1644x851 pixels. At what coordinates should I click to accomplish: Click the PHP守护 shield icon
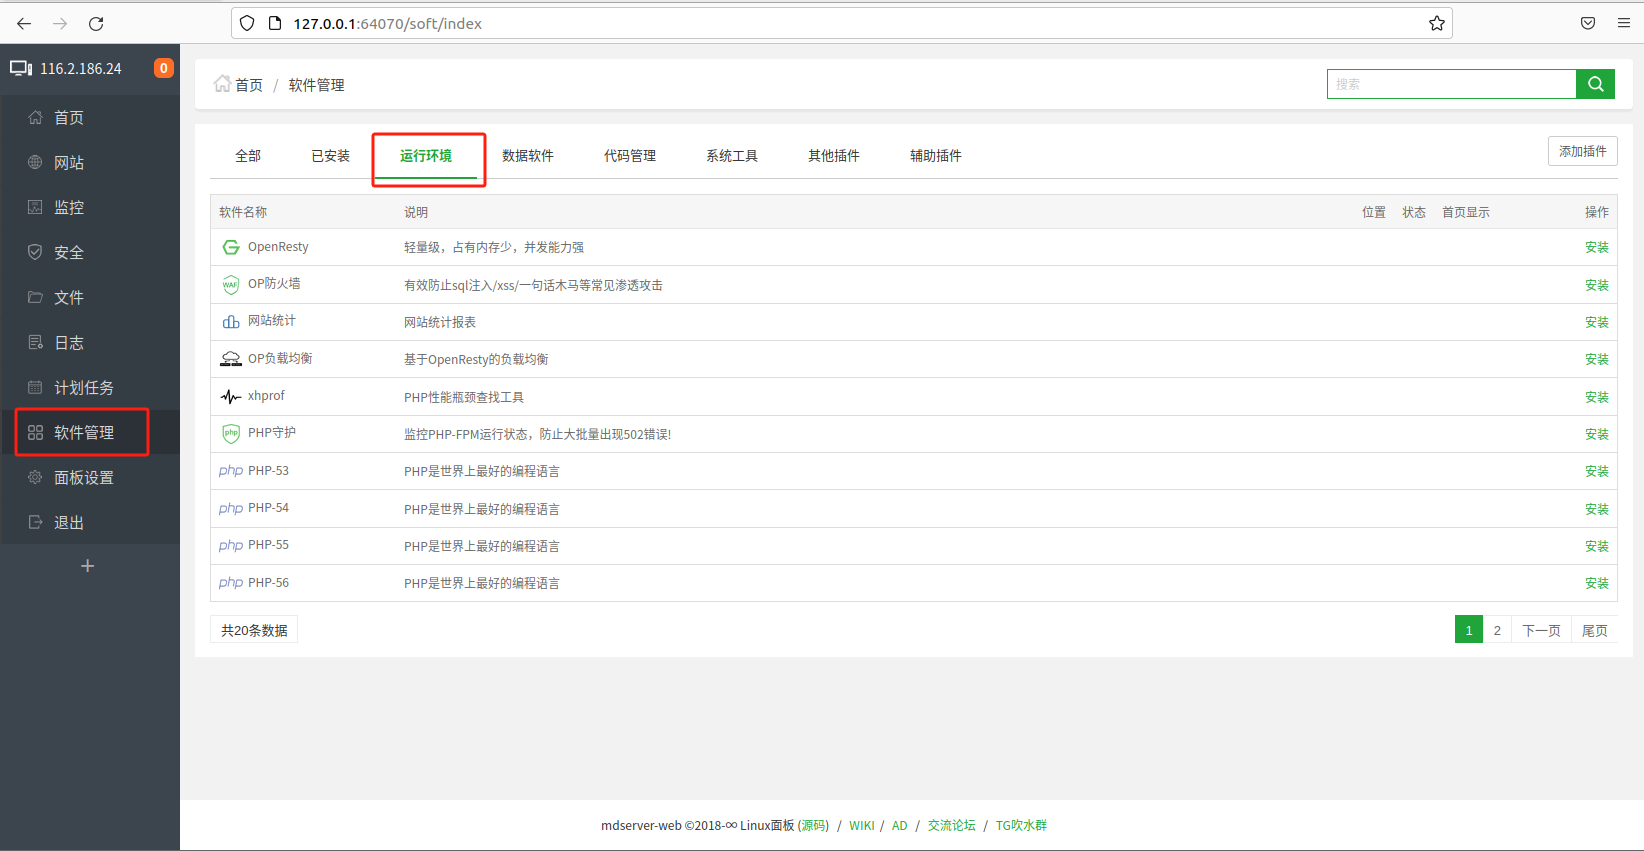click(x=231, y=433)
